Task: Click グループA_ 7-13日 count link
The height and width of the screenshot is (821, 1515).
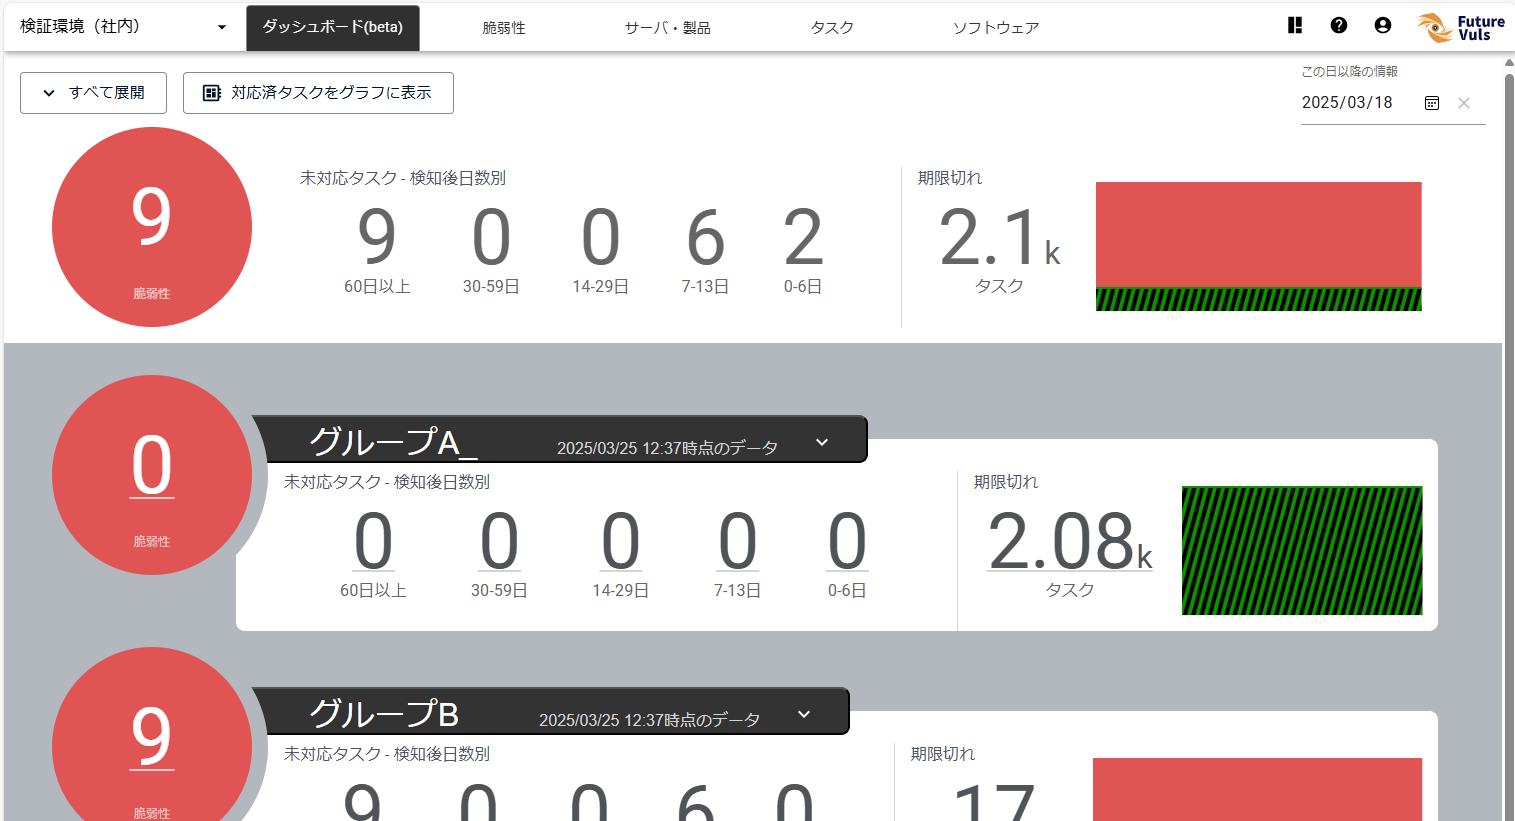Action: tap(737, 541)
